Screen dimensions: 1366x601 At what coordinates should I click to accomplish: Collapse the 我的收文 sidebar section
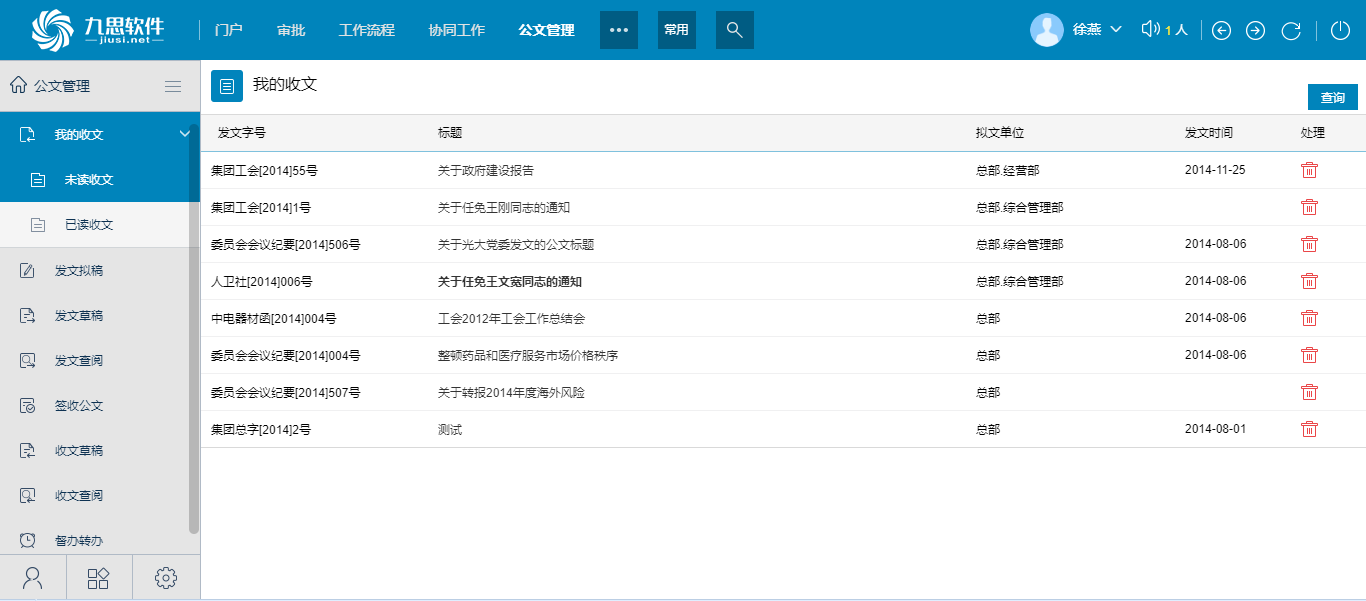184,134
